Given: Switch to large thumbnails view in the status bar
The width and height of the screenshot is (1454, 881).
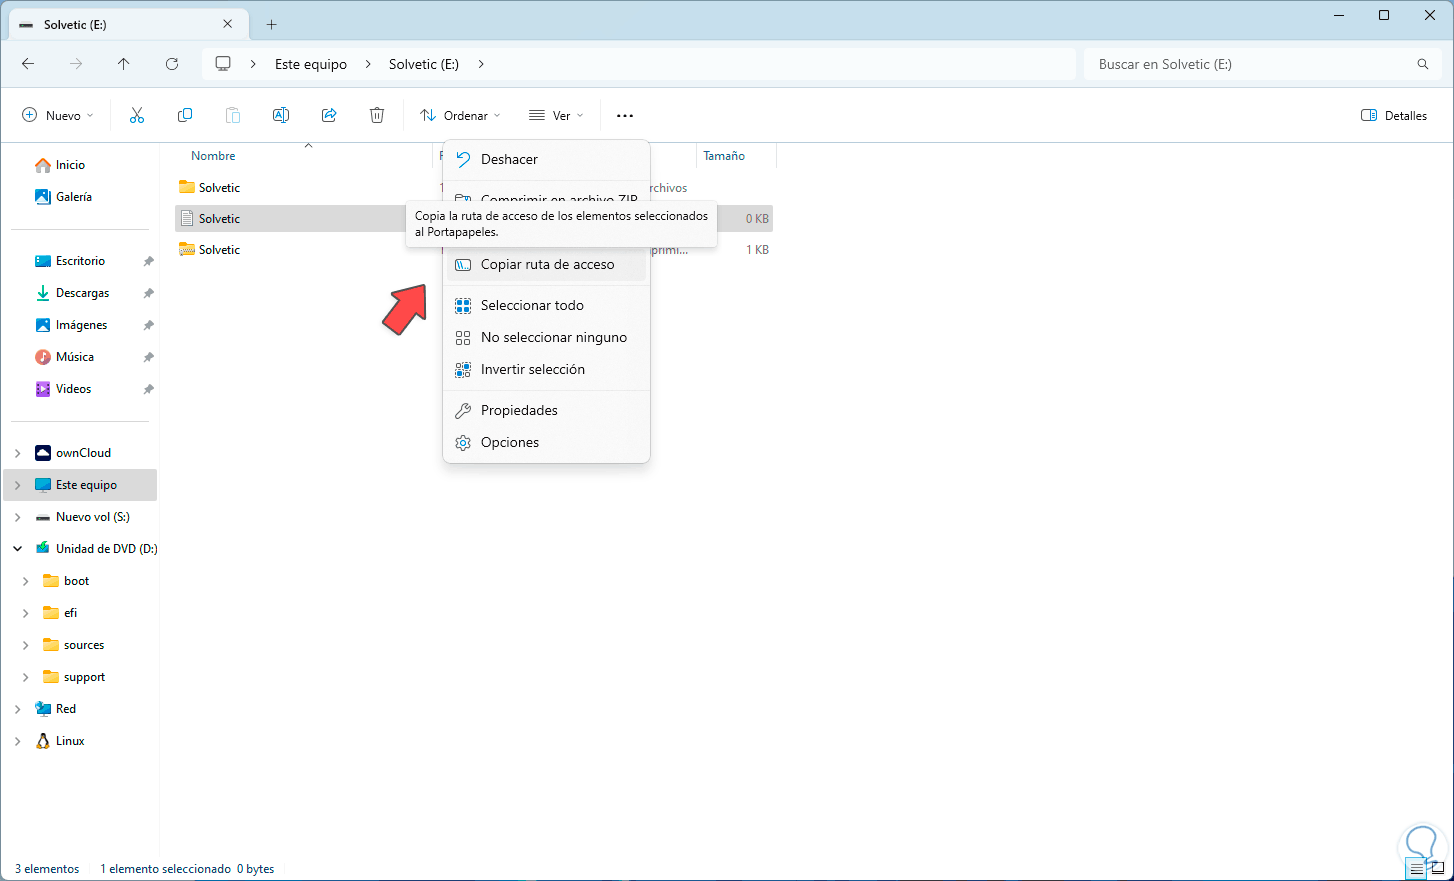Looking at the screenshot, I should click(x=1438, y=869).
